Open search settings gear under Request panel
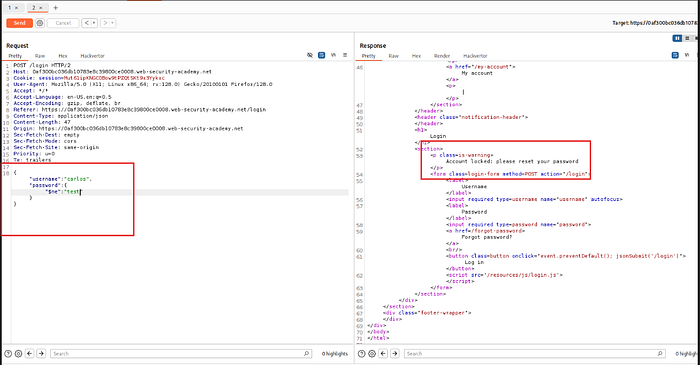 coord(18,353)
